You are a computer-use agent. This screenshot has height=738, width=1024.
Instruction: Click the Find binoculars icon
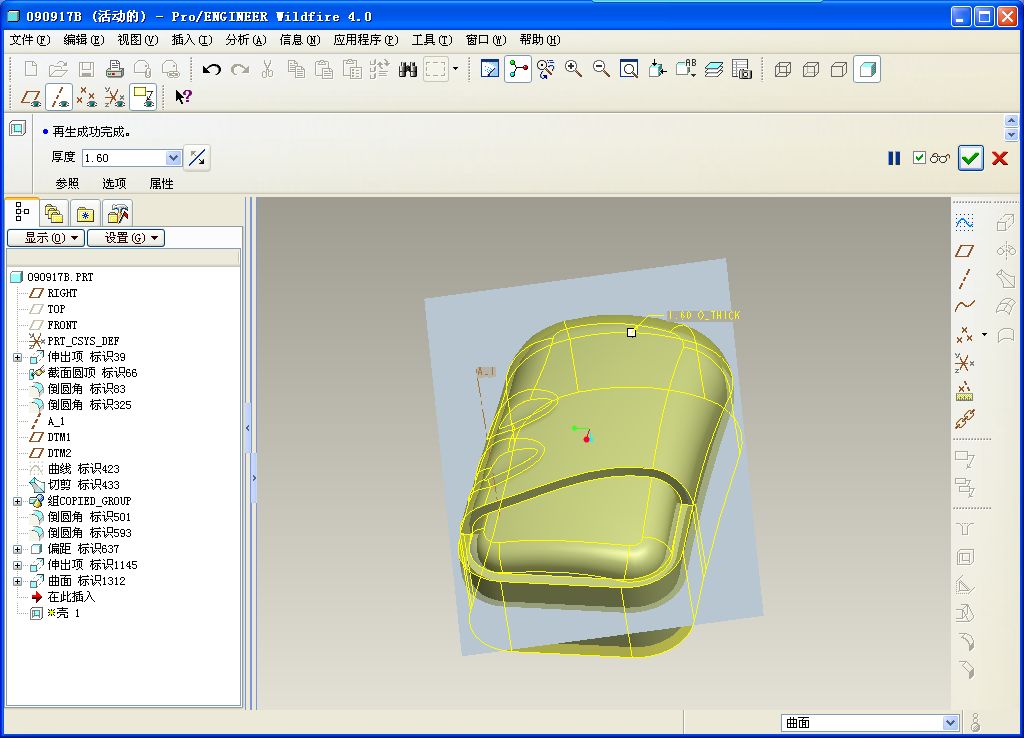[408, 69]
